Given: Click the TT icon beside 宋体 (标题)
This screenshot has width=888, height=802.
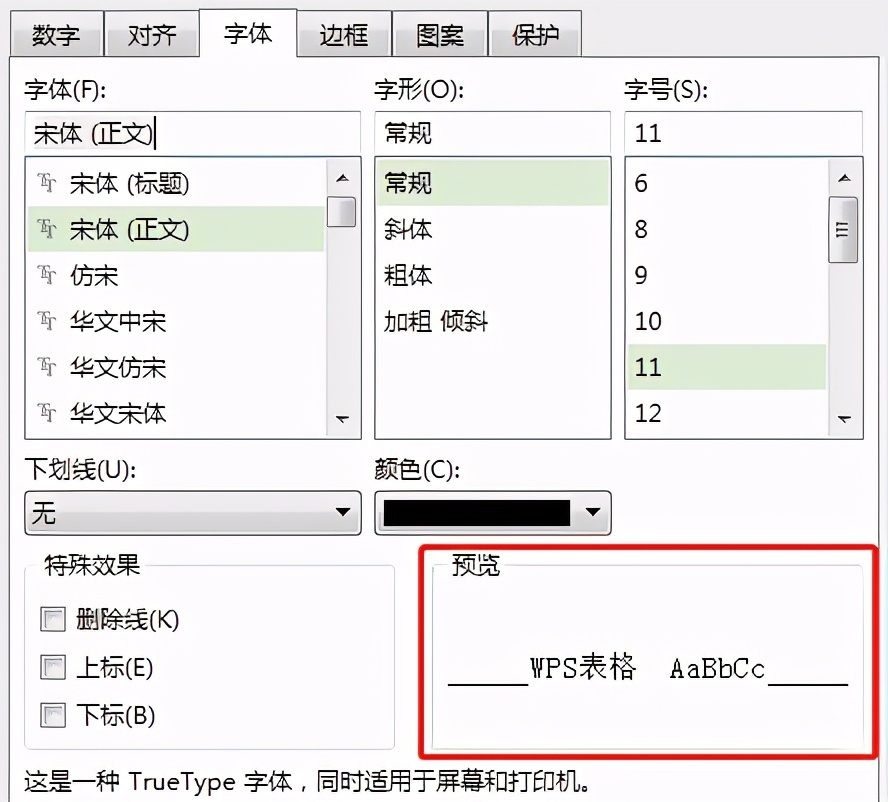Looking at the screenshot, I should coord(46,183).
